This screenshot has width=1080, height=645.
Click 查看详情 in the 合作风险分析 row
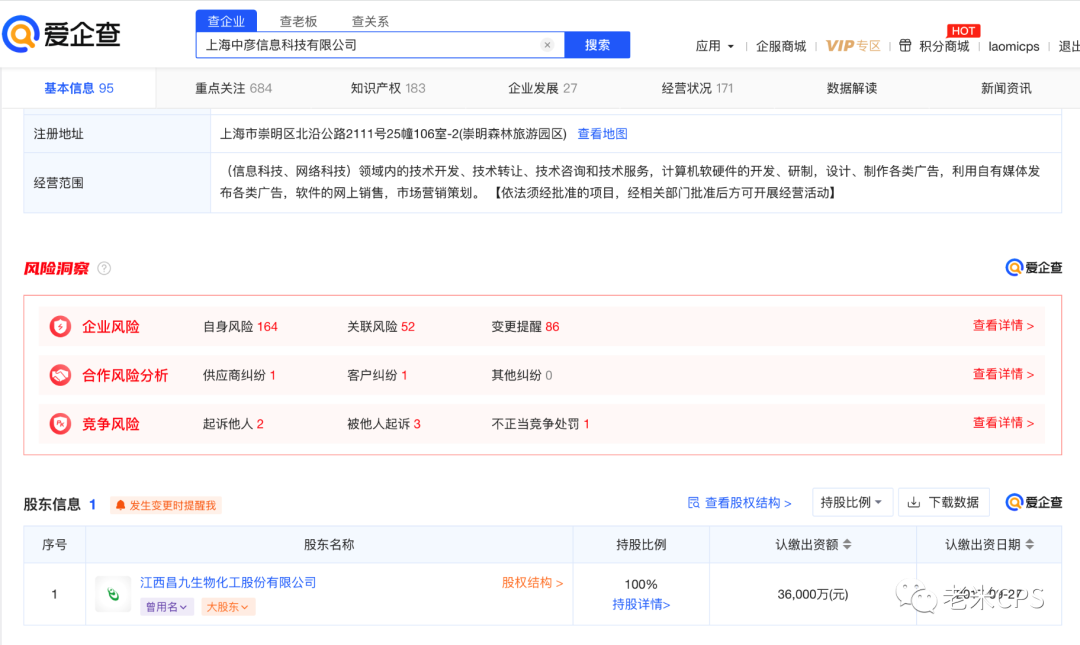click(x=1003, y=374)
